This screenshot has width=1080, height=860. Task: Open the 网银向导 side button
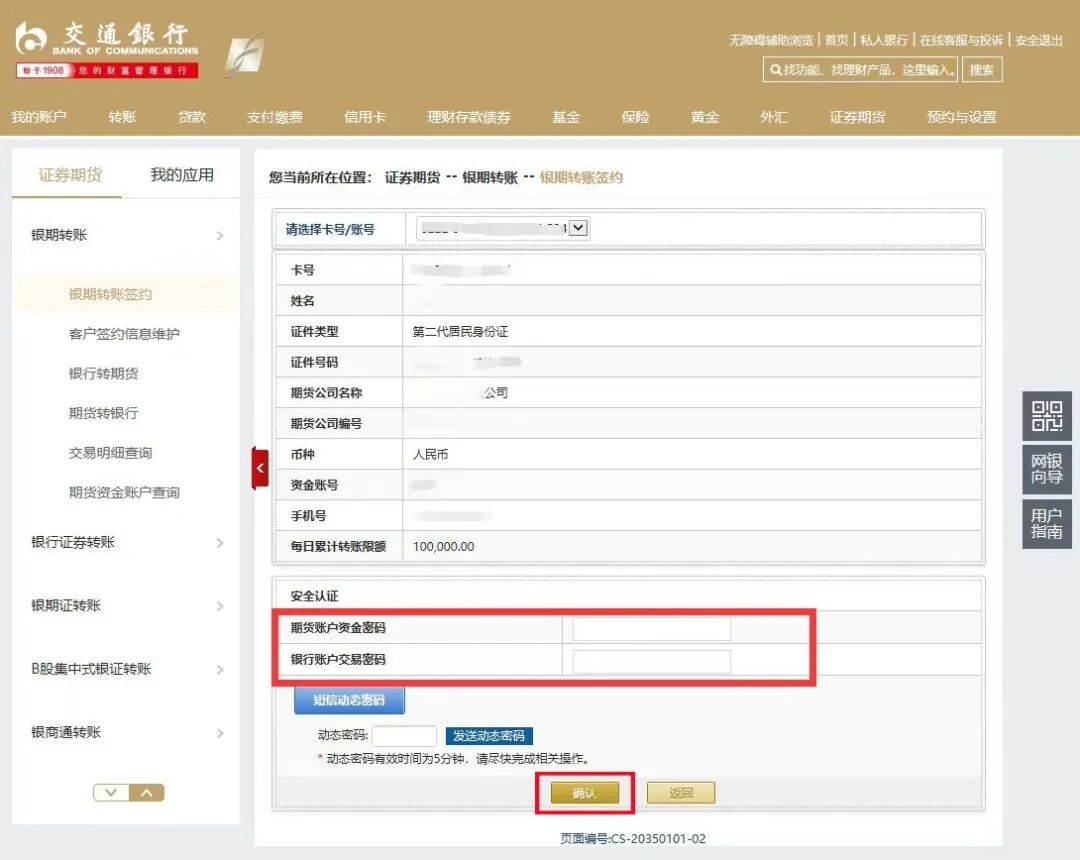pyautogui.click(x=1046, y=469)
